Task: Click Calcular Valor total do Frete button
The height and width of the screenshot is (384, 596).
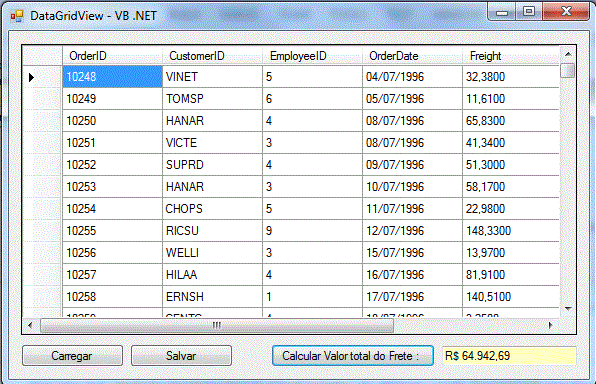Action: (353, 356)
